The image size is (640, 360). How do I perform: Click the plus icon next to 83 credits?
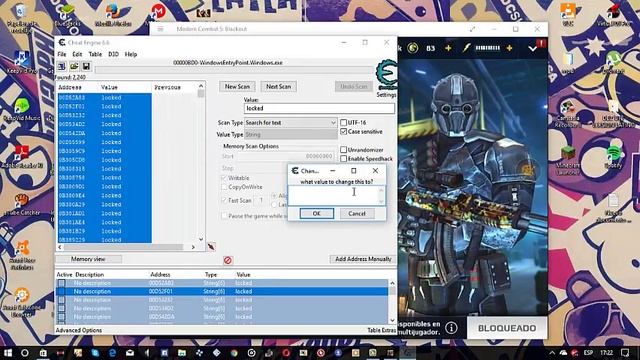(448, 48)
